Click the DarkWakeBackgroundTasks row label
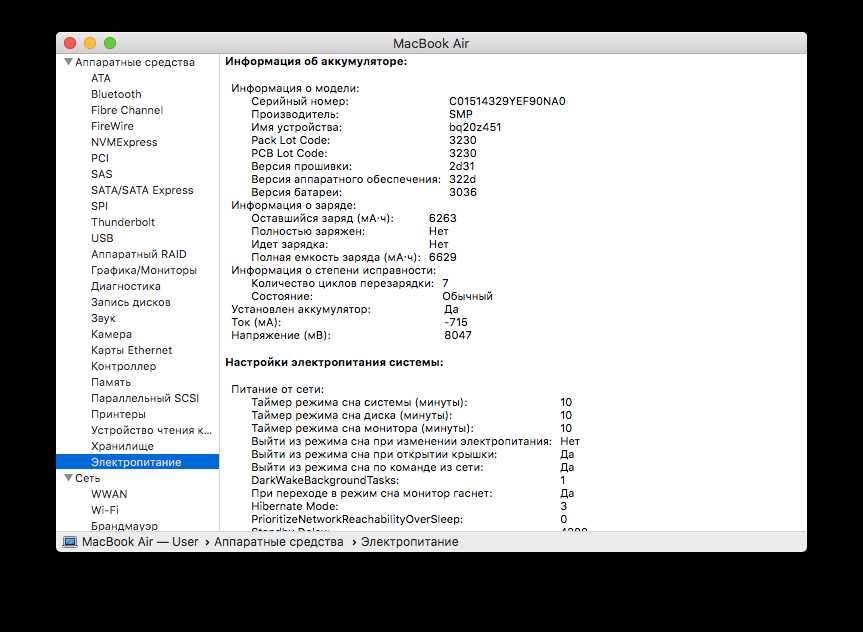Image resolution: width=863 pixels, height=632 pixels. pyautogui.click(x=325, y=480)
